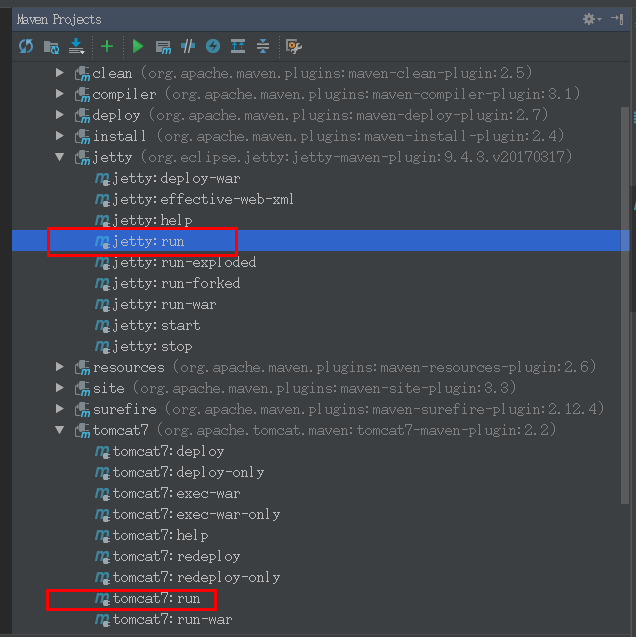Add Maven project with green plus icon
This screenshot has width=636, height=637.
tap(107, 46)
